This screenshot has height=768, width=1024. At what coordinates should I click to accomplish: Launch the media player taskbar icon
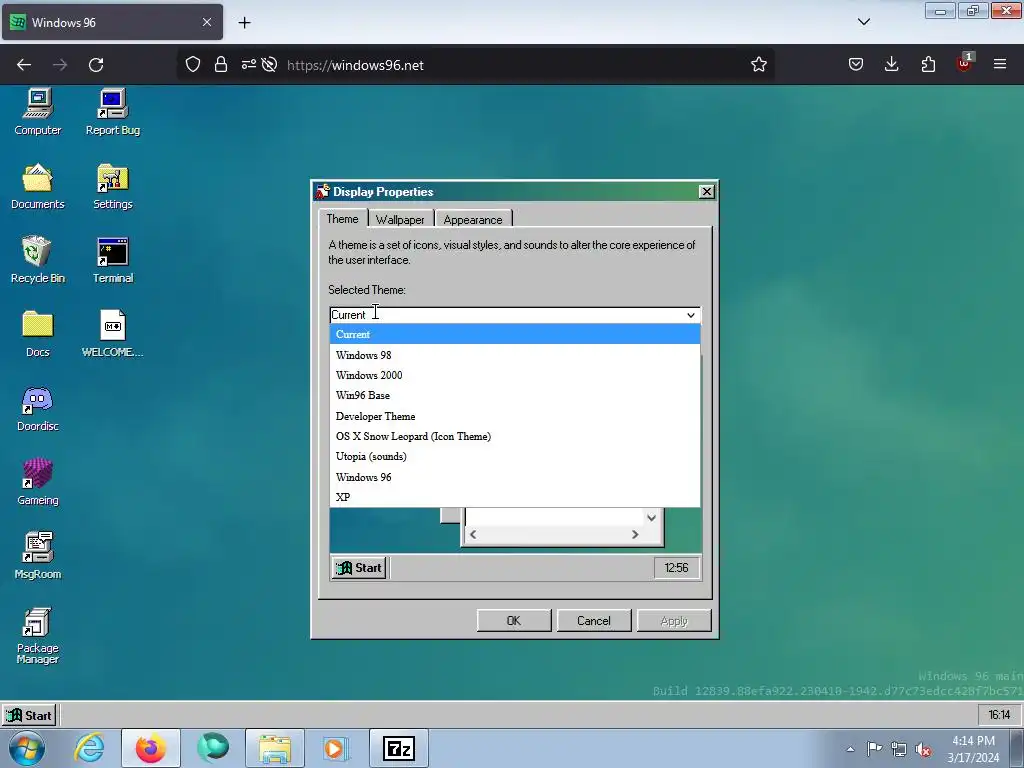tap(336, 748)
